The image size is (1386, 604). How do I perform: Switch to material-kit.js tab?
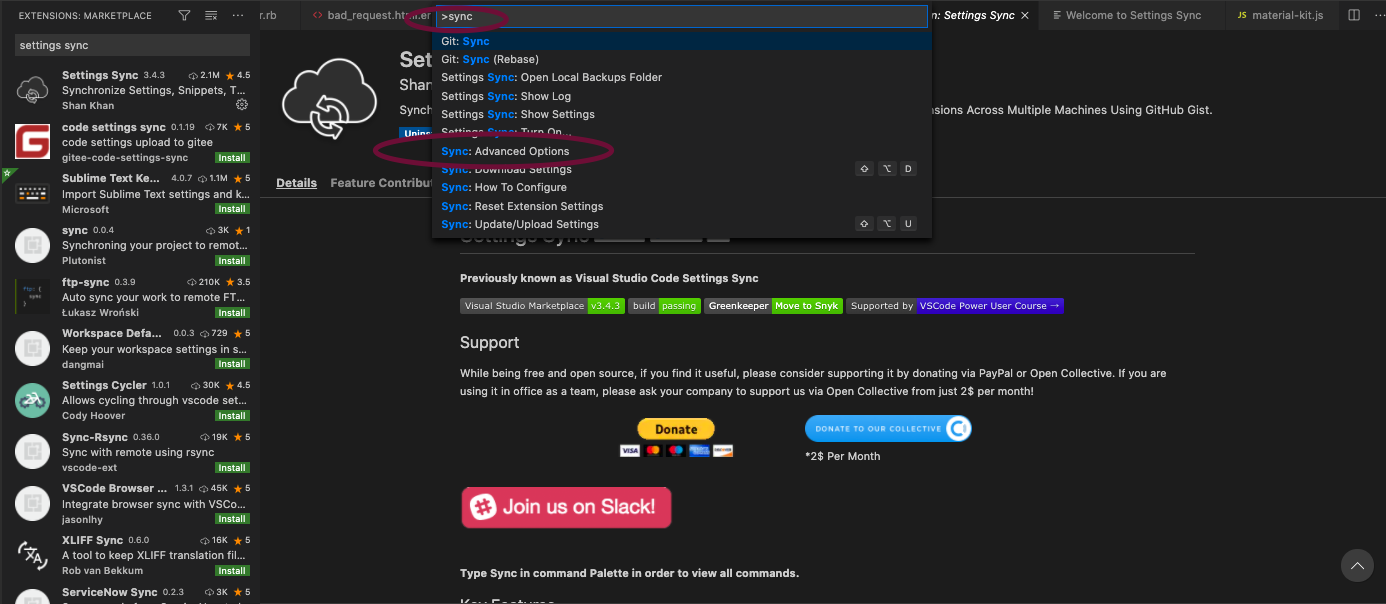click(1279, 15)
